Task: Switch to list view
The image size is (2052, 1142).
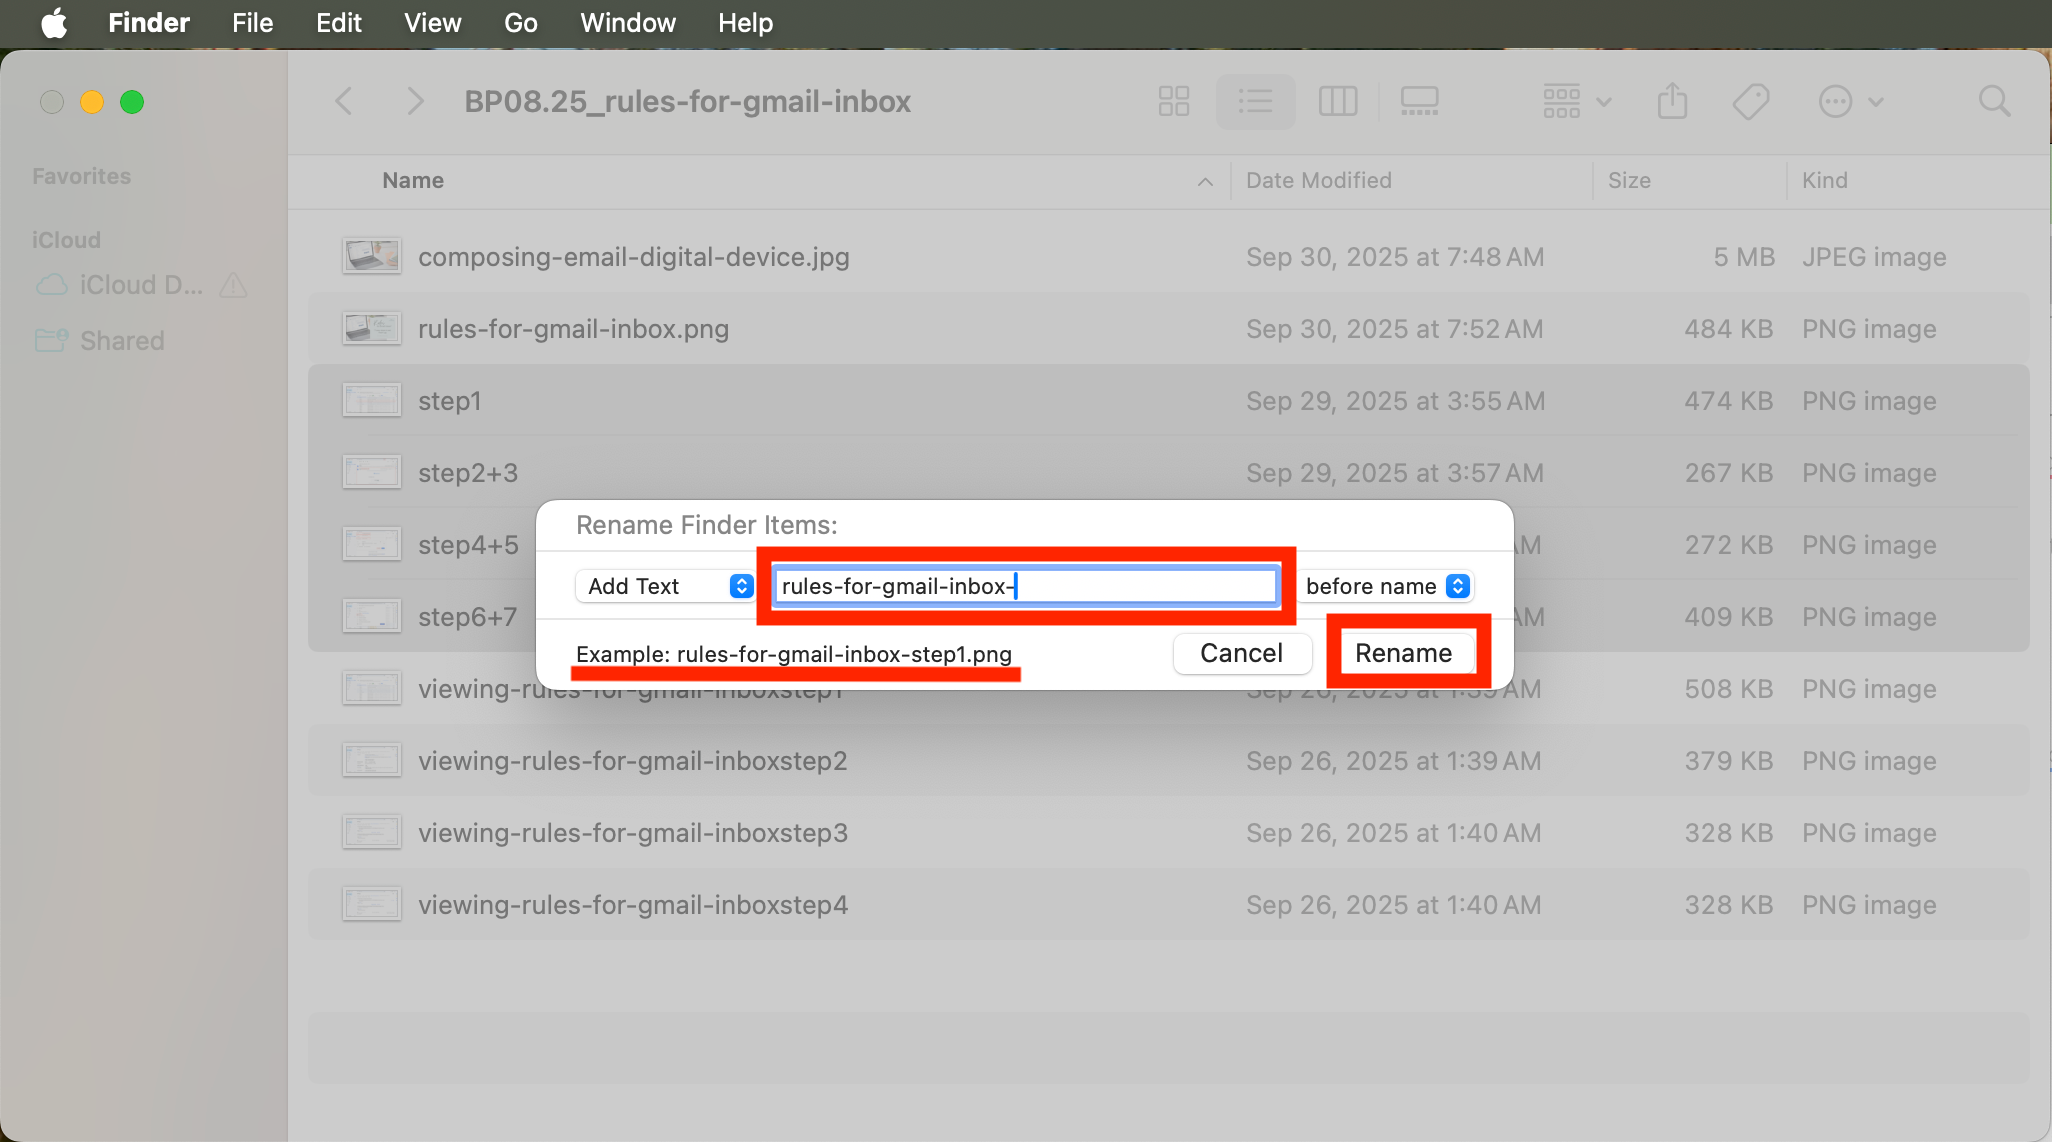Action: [1255, 101]
